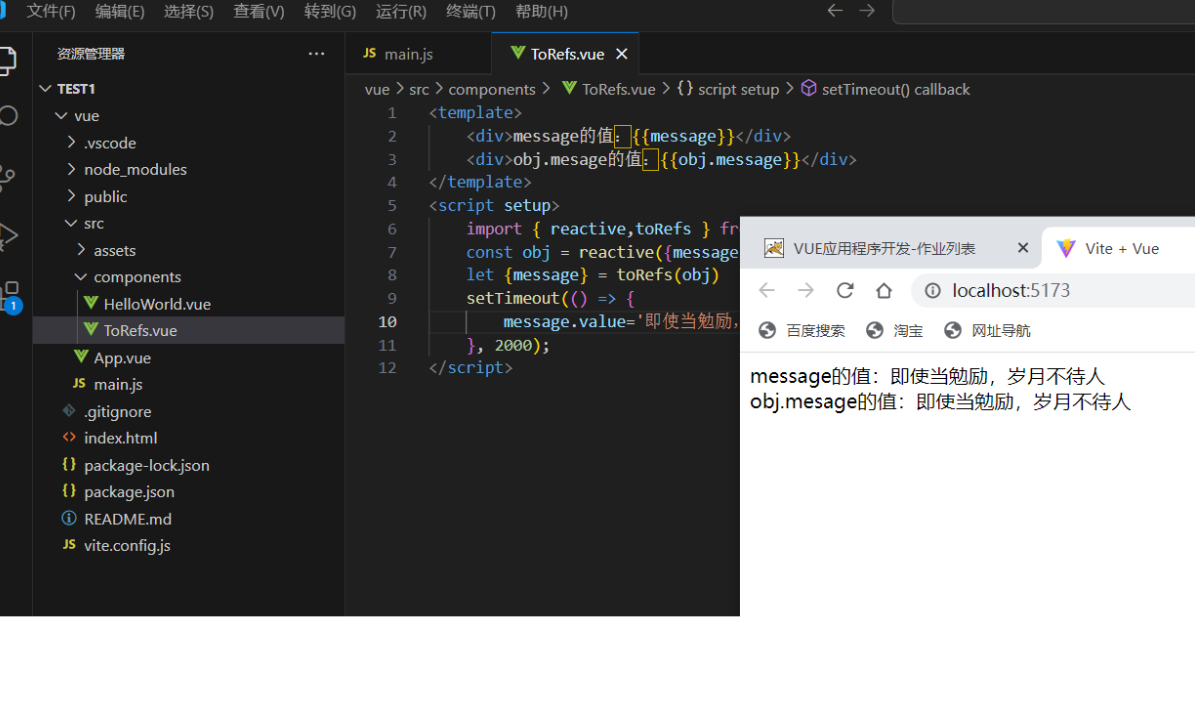Open the explorer panel more actions menu
The height and width of the screenshot is (715, 1195).
316,54
